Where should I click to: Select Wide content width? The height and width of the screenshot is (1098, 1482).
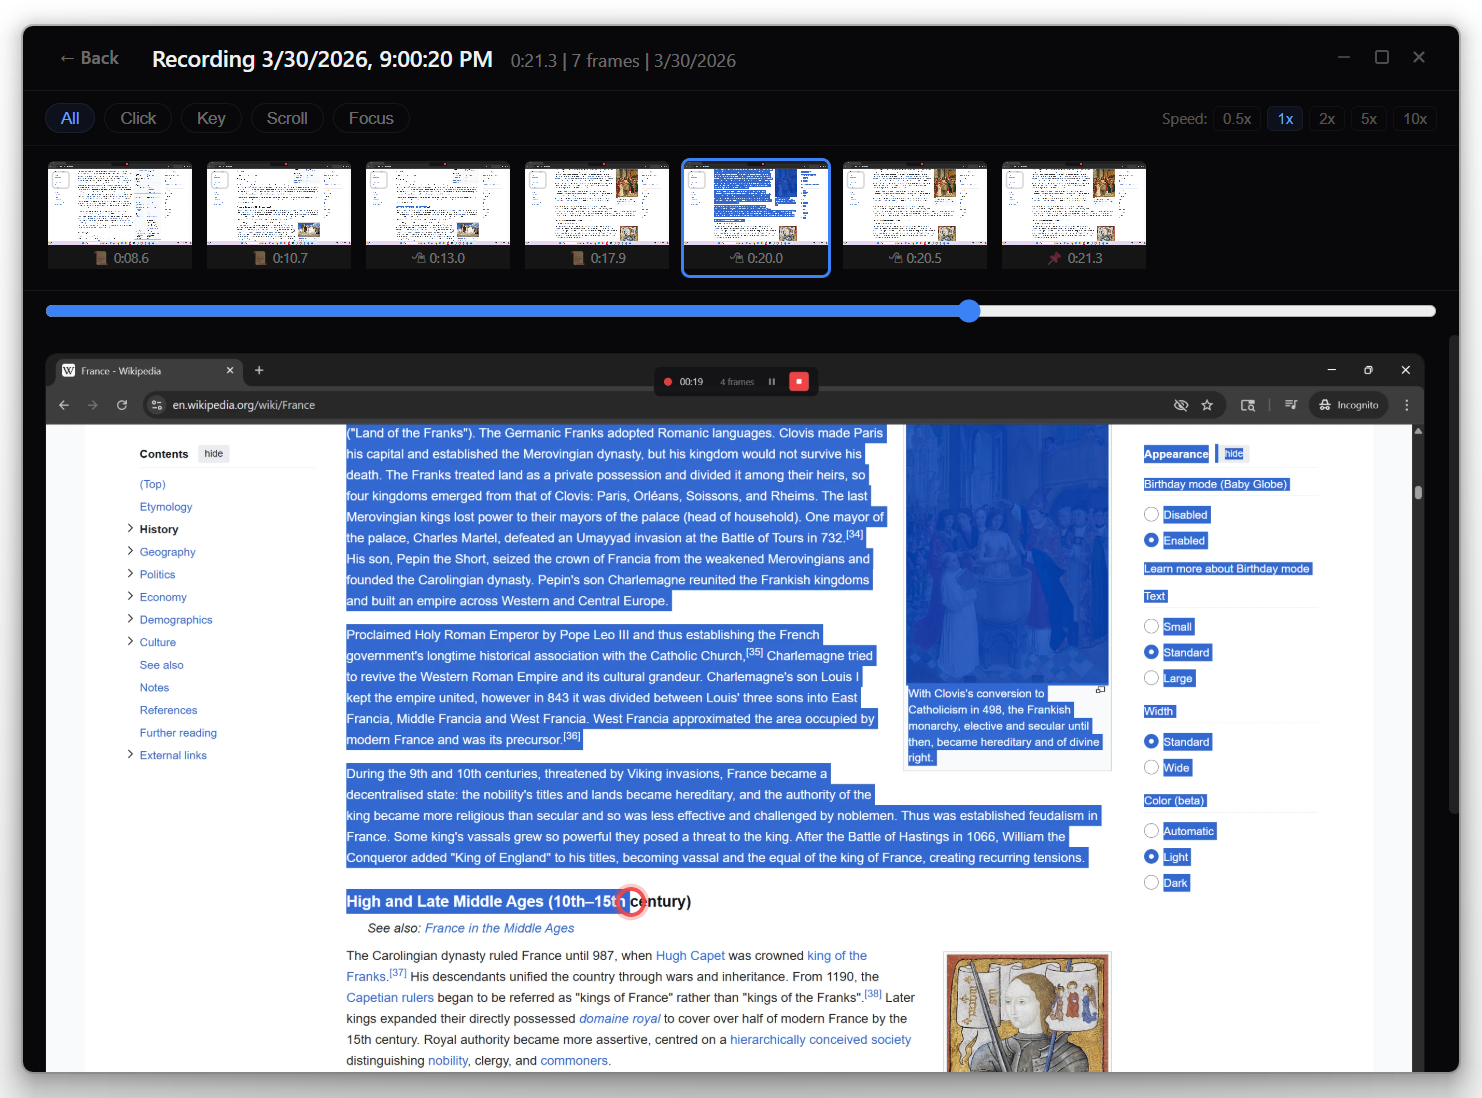pyautogui.click(x=1151, y=767)
